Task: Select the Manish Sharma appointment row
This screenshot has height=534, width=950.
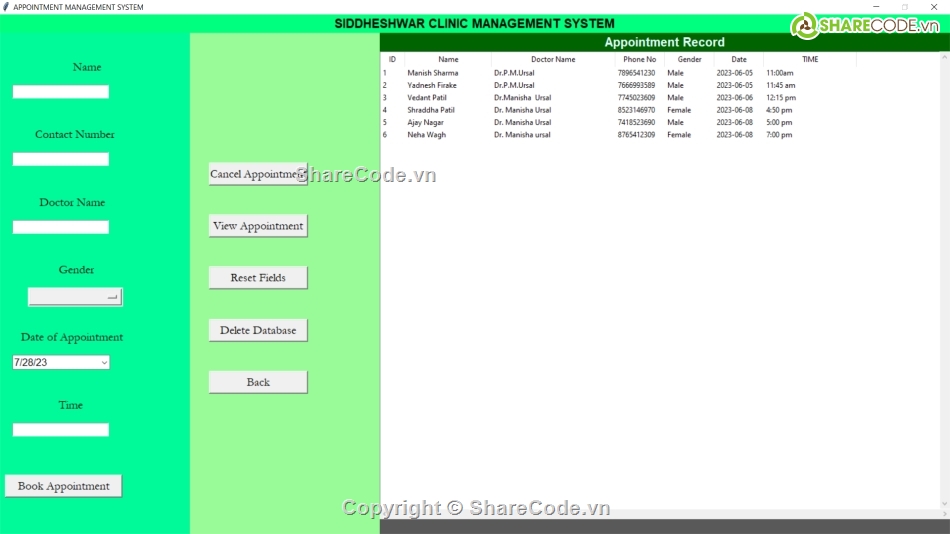Action: click(432, 73)
